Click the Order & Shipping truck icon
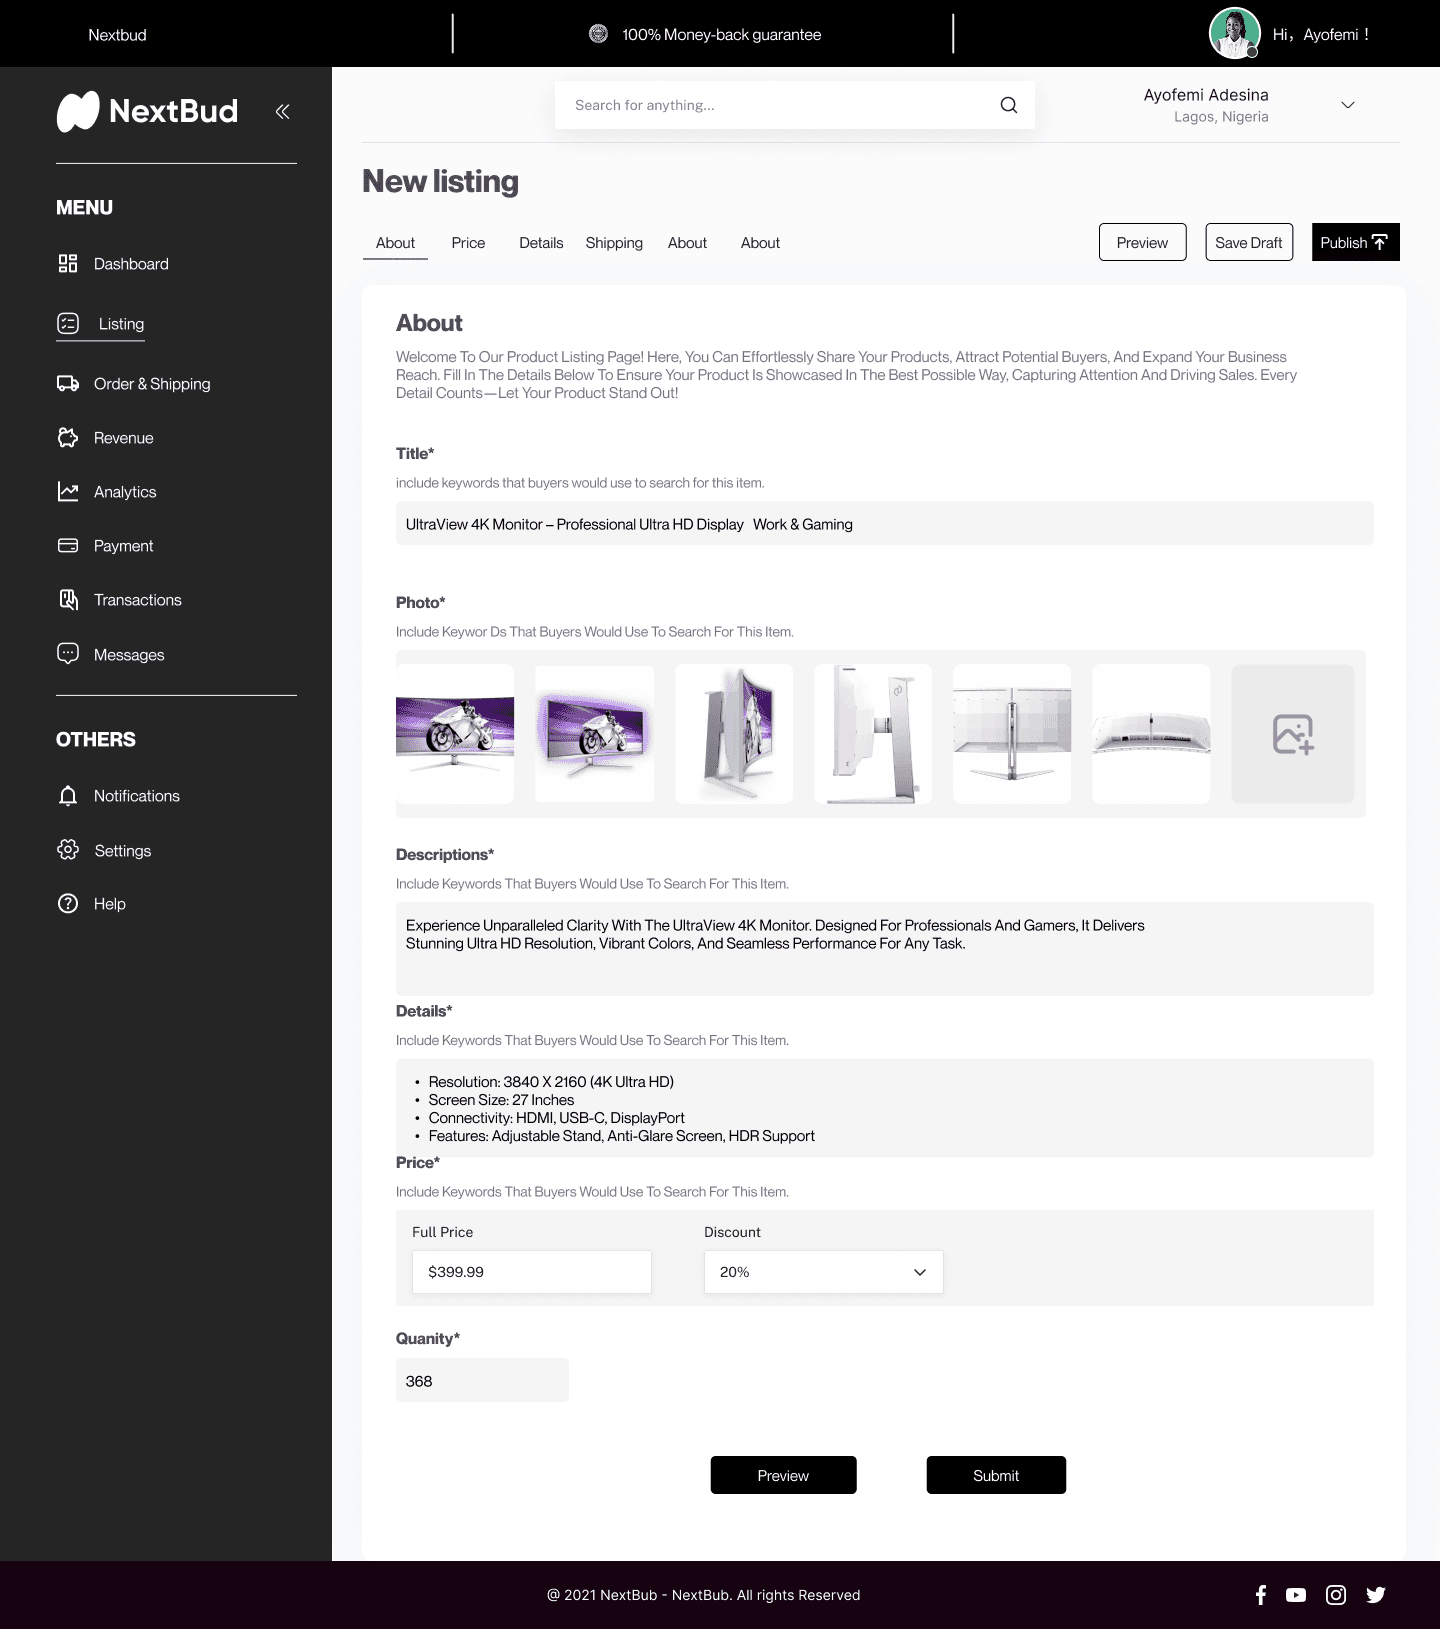Screen dimensions: 1440x1629 [68, 383]
